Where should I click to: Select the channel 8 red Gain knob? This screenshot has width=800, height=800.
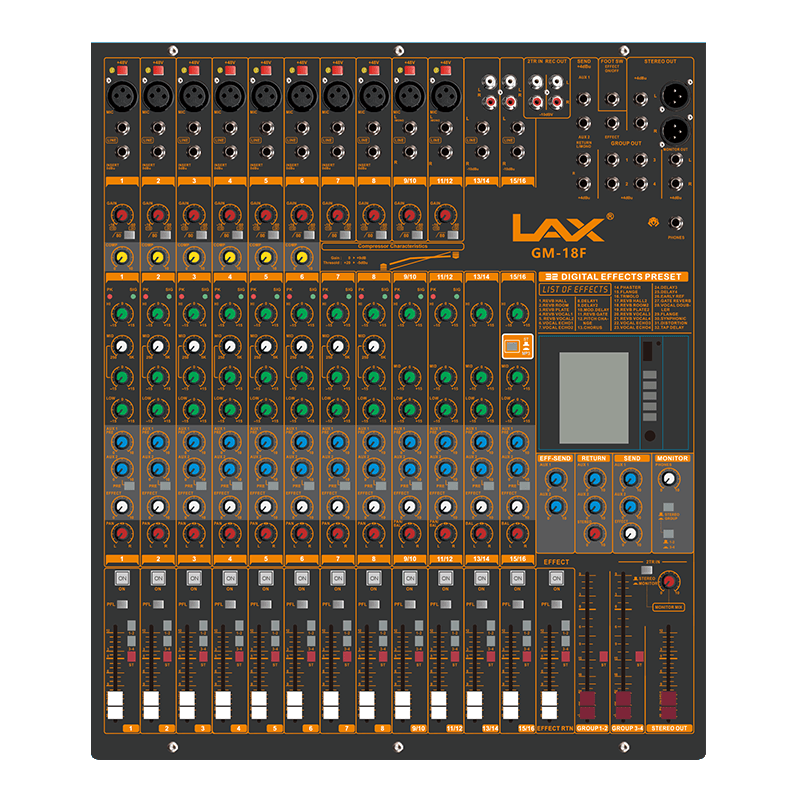tap(374, 215)
